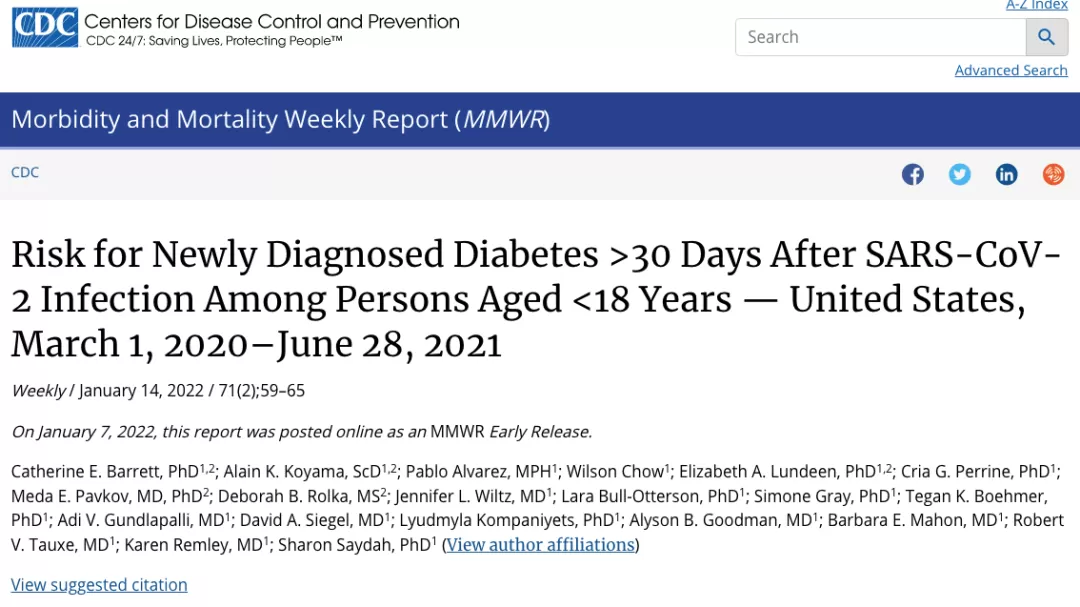Click author name Sharon Saydah
Screen dimensions: 1080x607
pos(354,545)
